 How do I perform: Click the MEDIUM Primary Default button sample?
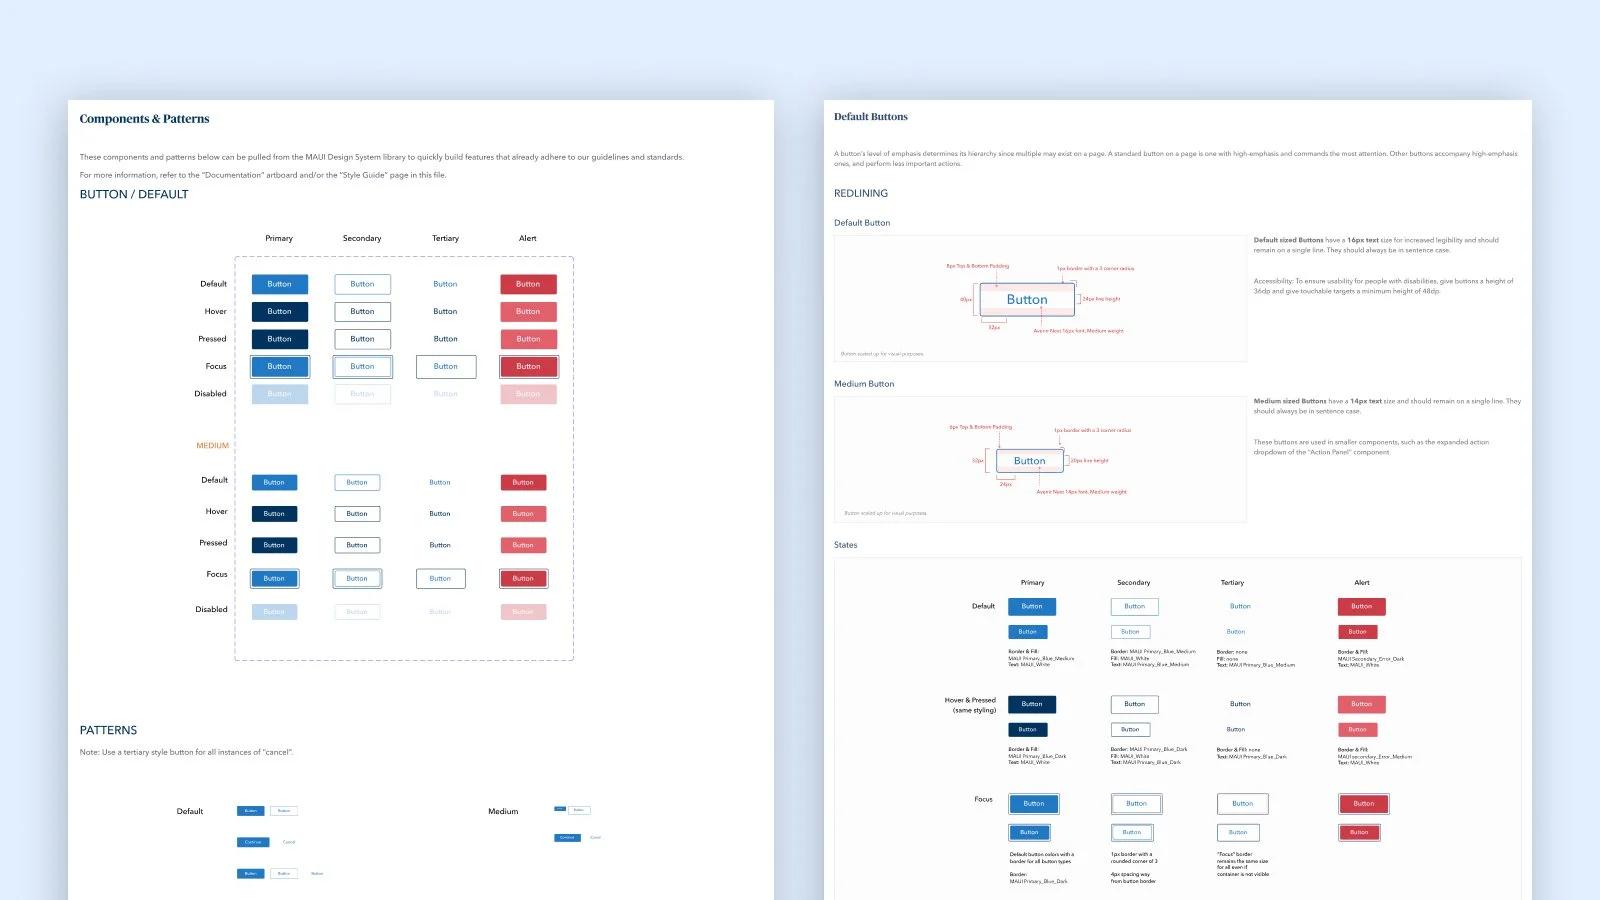(x=274, y=483)
